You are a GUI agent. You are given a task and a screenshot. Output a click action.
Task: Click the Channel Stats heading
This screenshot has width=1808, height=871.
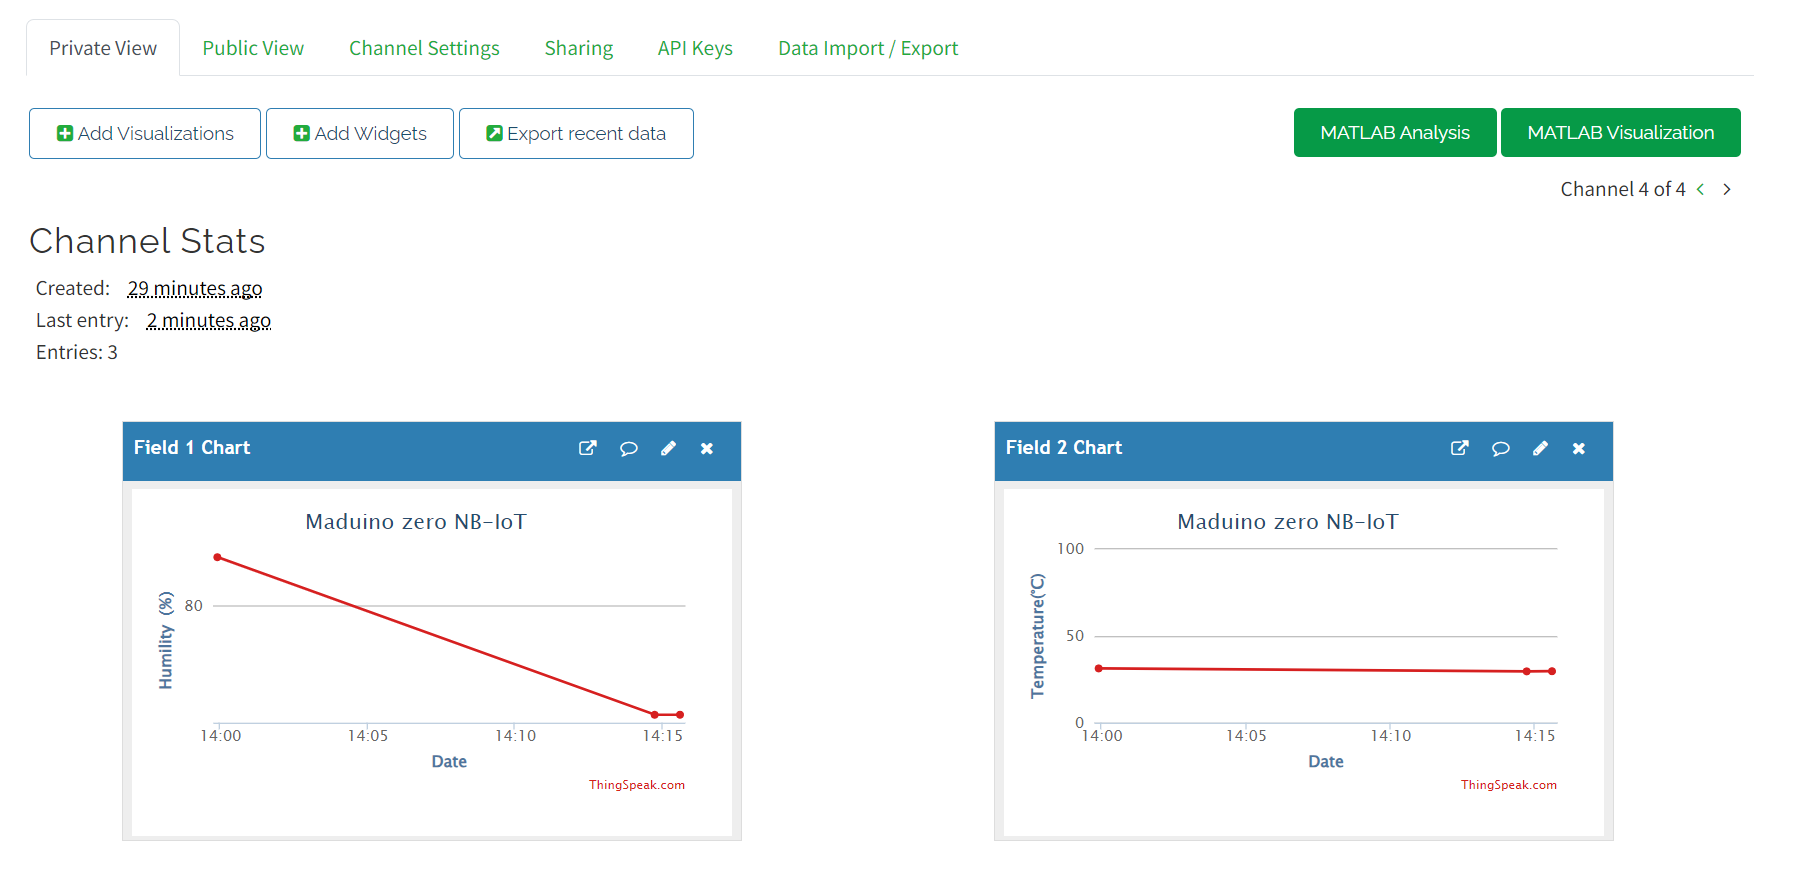(147, 241)
